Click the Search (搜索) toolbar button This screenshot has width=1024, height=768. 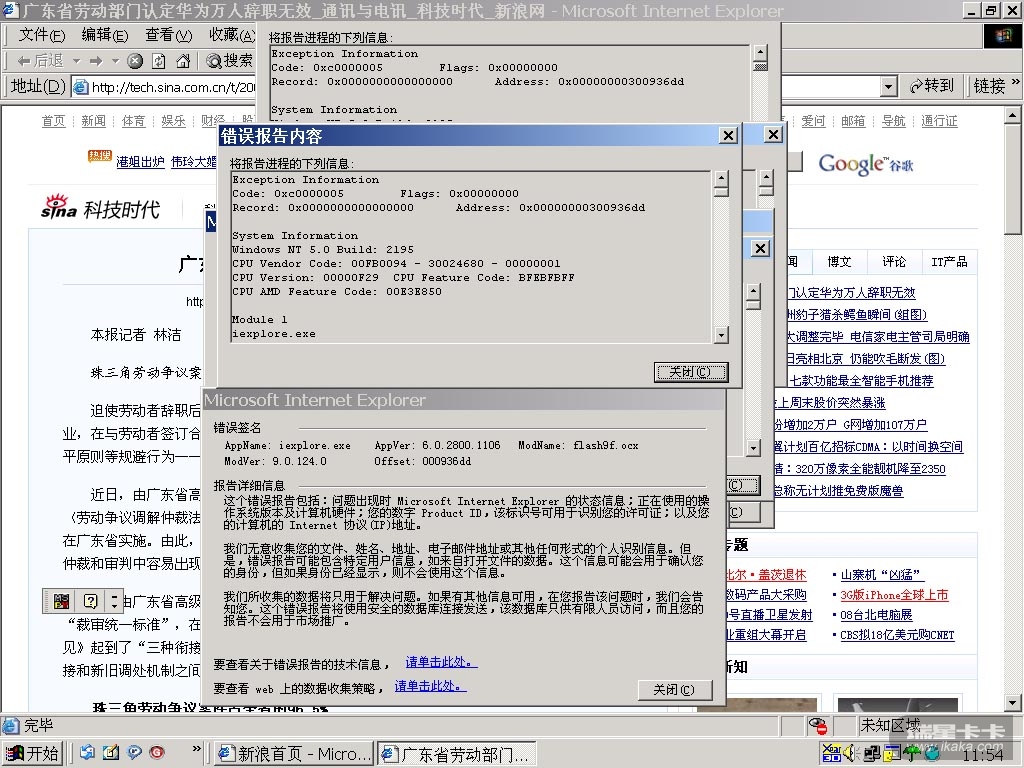(x=229, y=61)
